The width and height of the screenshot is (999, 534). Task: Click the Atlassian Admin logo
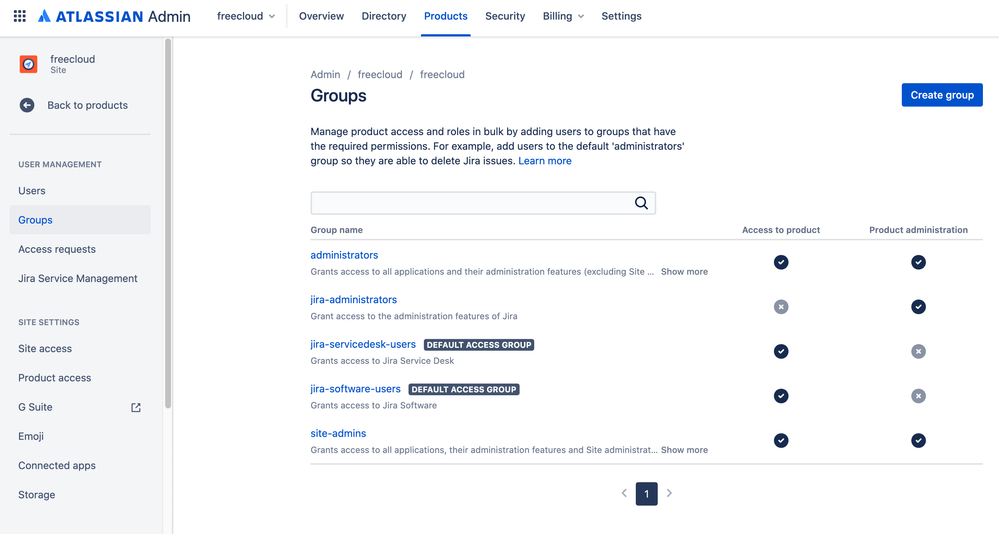(114, 16)
